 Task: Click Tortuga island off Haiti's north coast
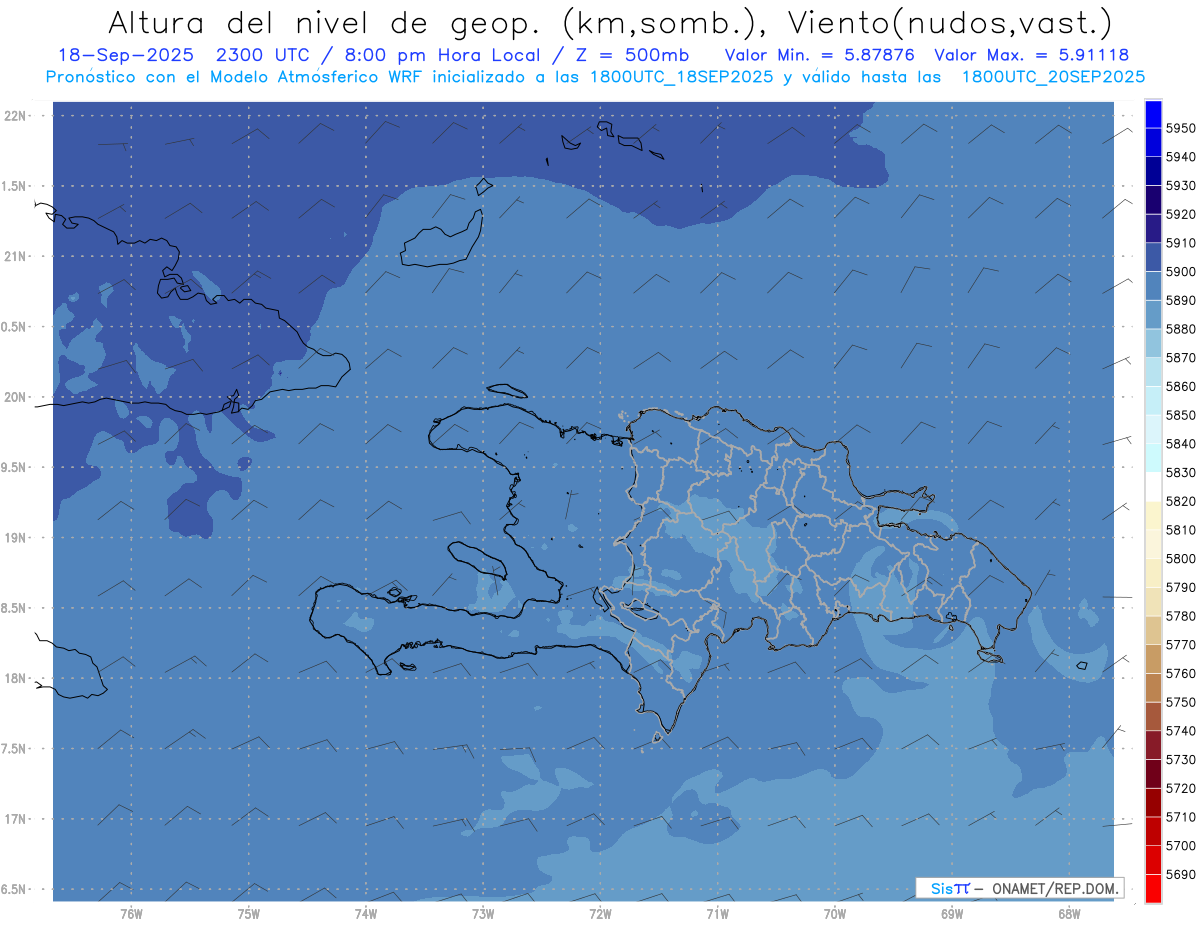[507, 391]
